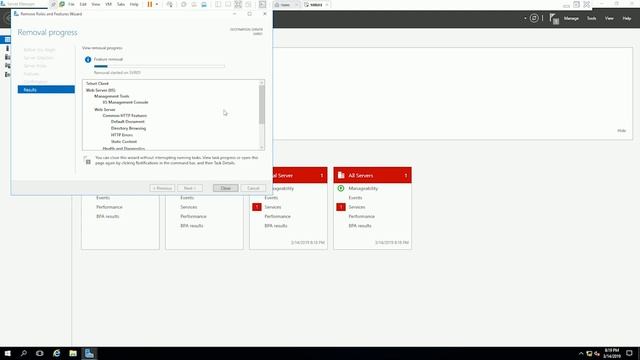Select Management Tools in removal list
The width and height of the screenshot is (640, 360).
[111, 96]
